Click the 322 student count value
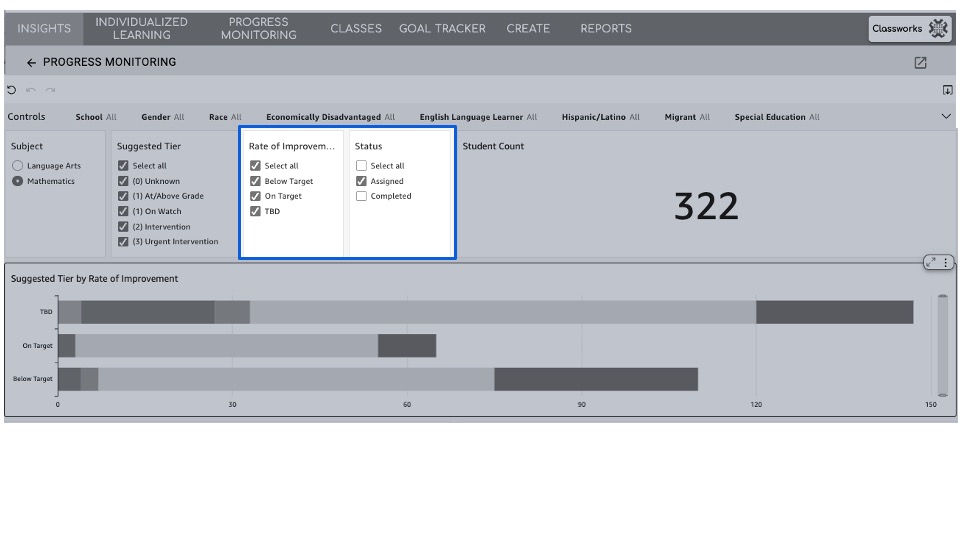Viewport: 960px width, 540px height. [x=706, y=206]
